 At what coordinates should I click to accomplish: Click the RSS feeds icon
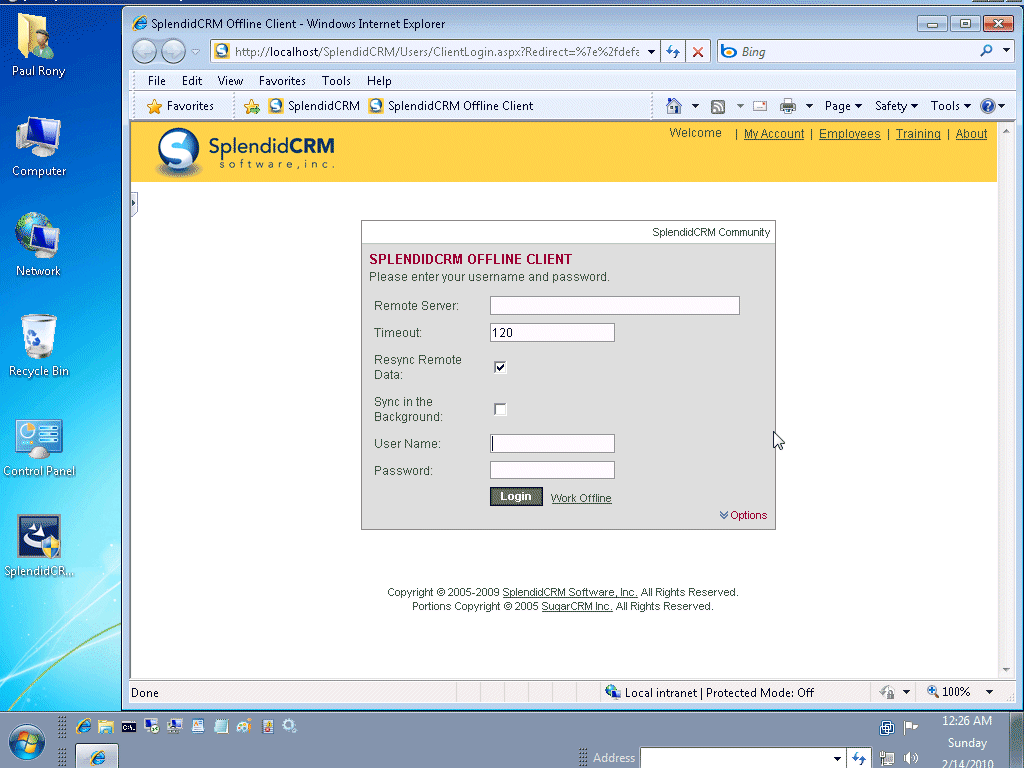[x=718, y=106]
